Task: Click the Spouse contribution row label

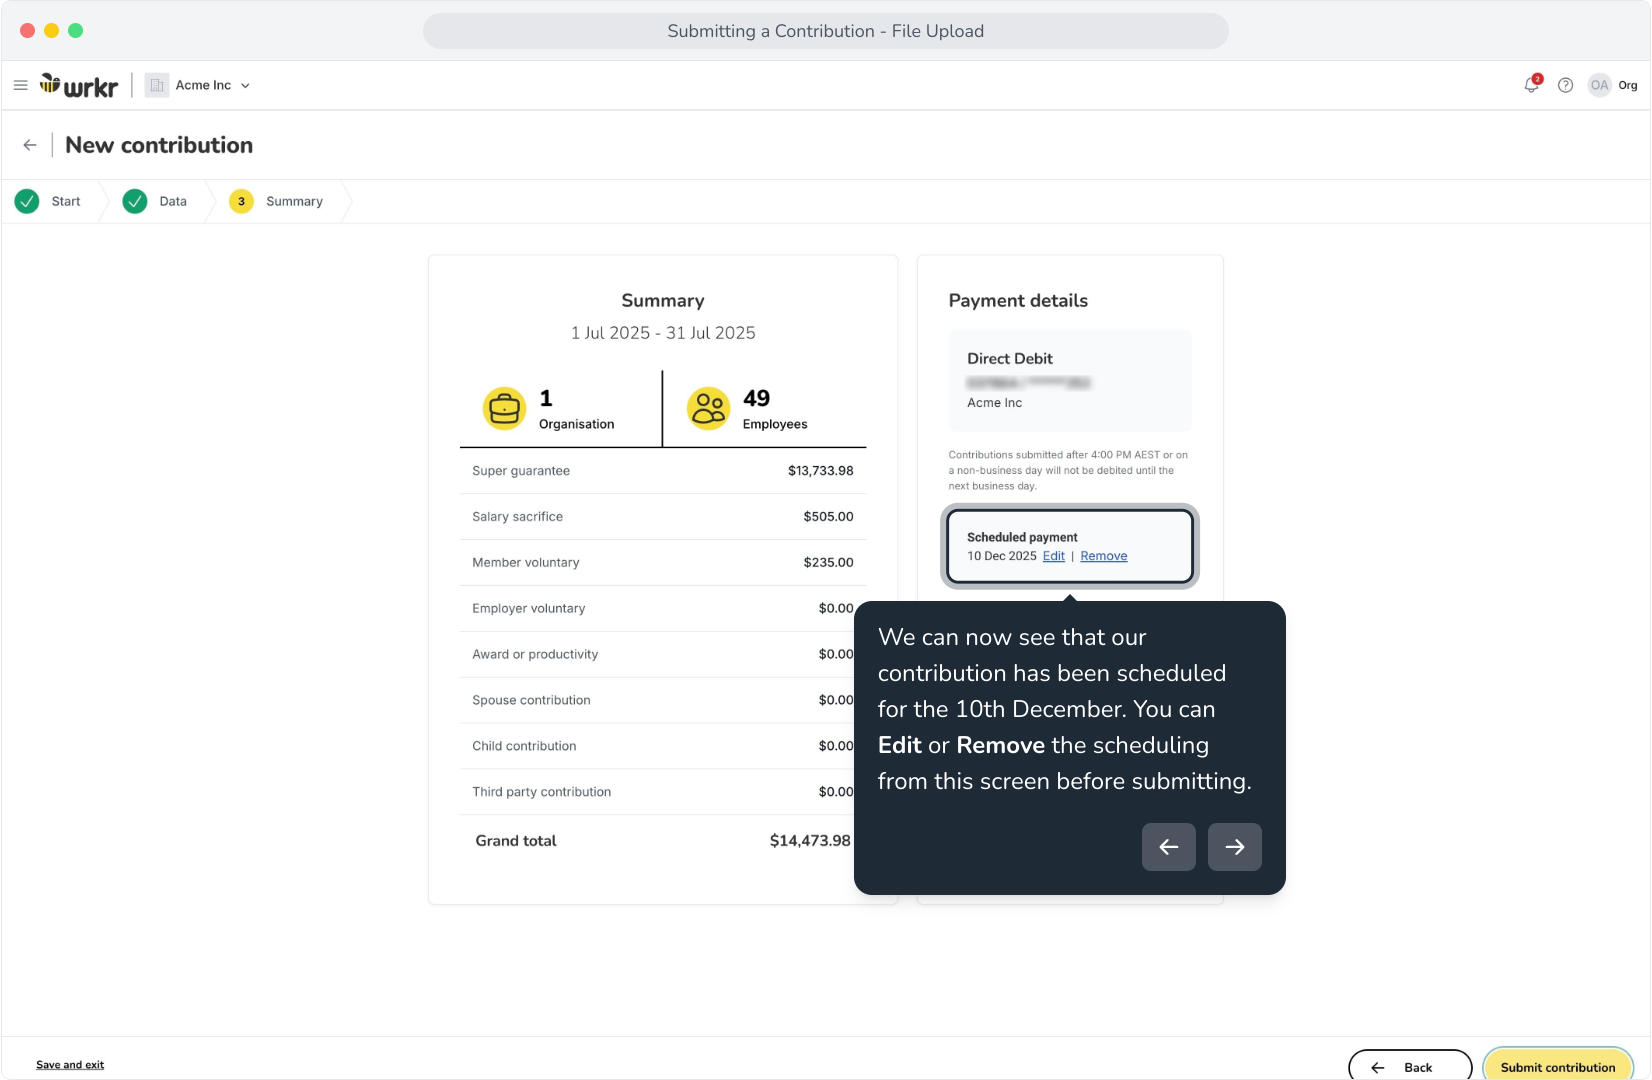Action: click(531, 701)
